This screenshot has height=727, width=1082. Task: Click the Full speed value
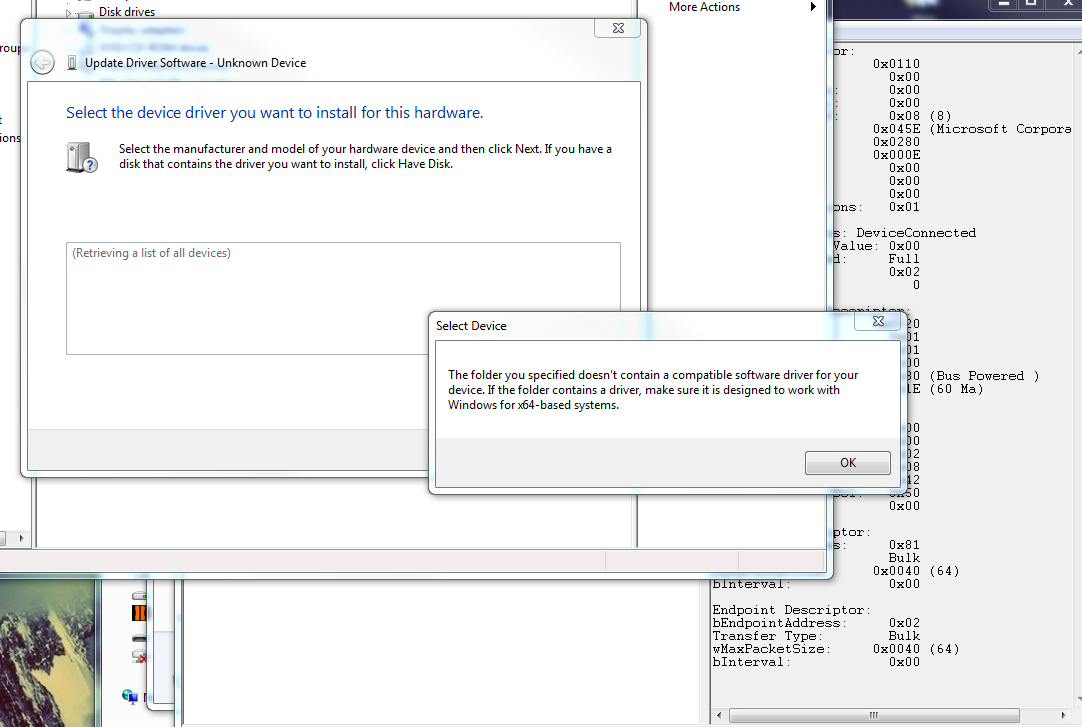click(904, 259)
